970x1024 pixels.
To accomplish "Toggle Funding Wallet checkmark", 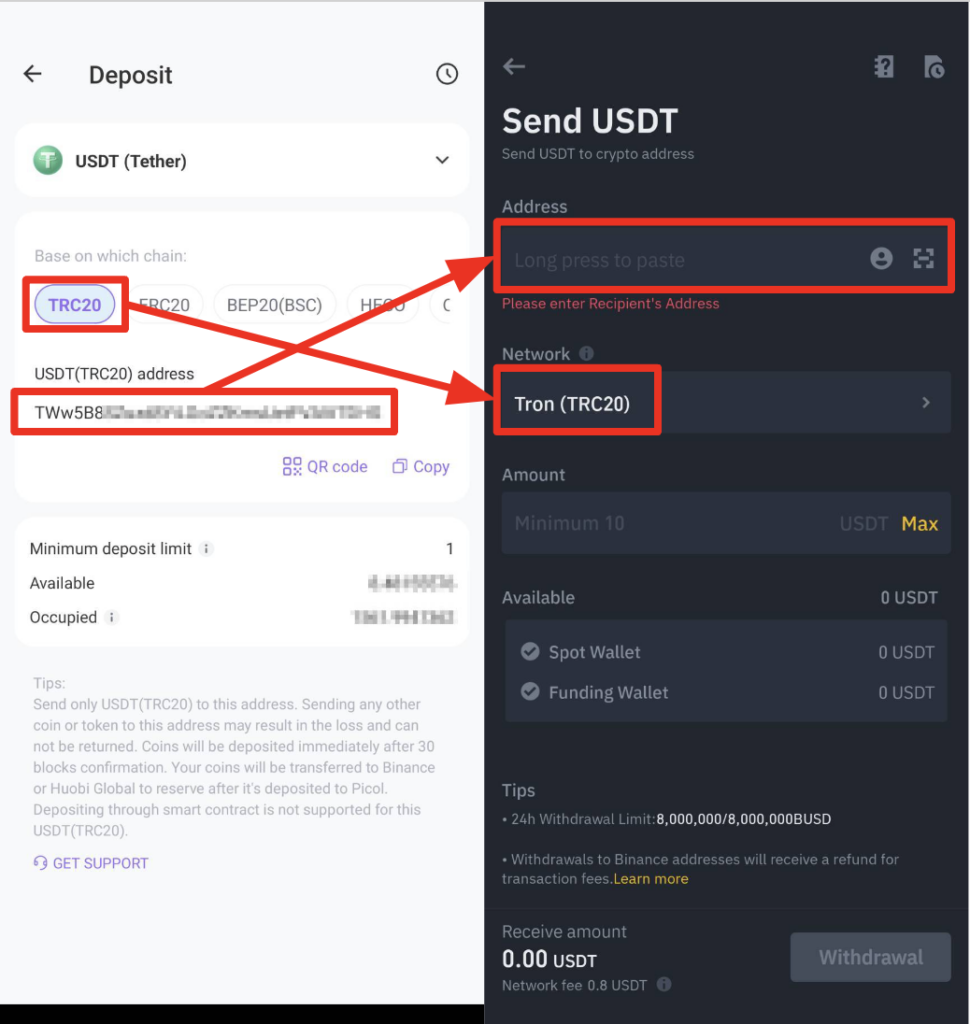I will click(530, 692).
